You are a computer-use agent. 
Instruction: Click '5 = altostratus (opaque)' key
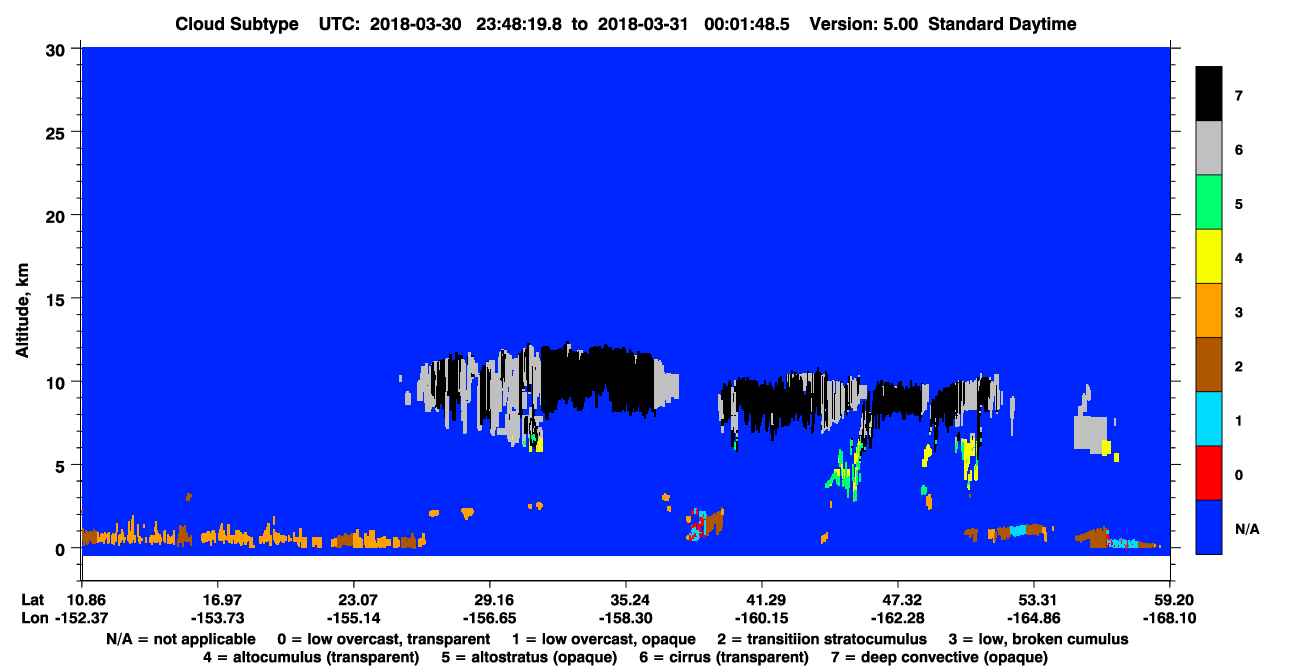[x=527, y=657]
